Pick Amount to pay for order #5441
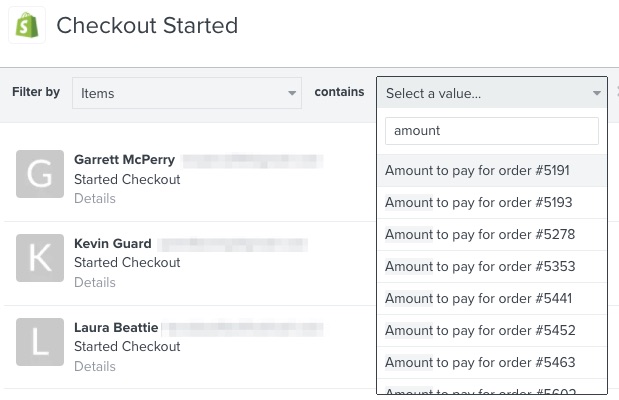 (477, 298)
